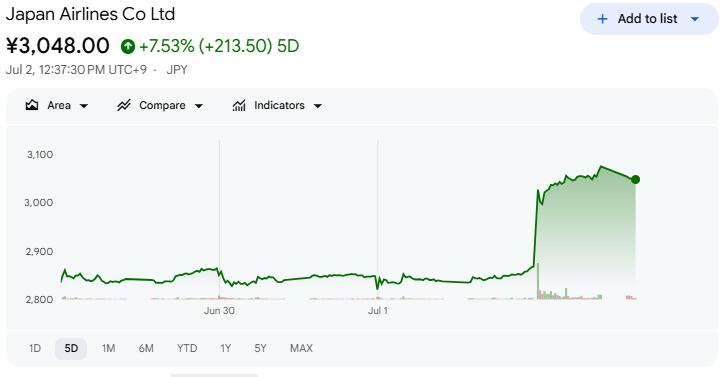
Task: Switch to the 1Y time range
Action: point(226,348)
